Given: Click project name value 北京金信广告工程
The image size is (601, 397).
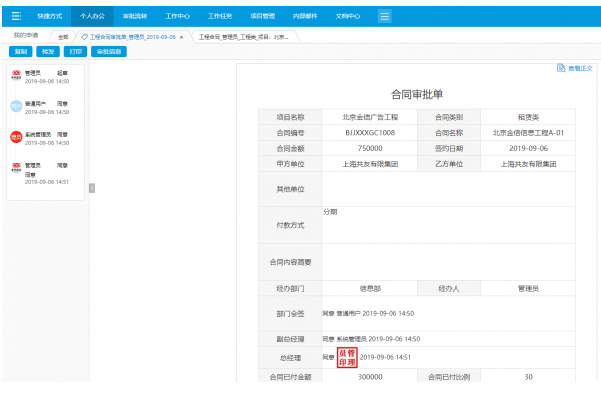Looking at the screenshot, I should 370,117.
